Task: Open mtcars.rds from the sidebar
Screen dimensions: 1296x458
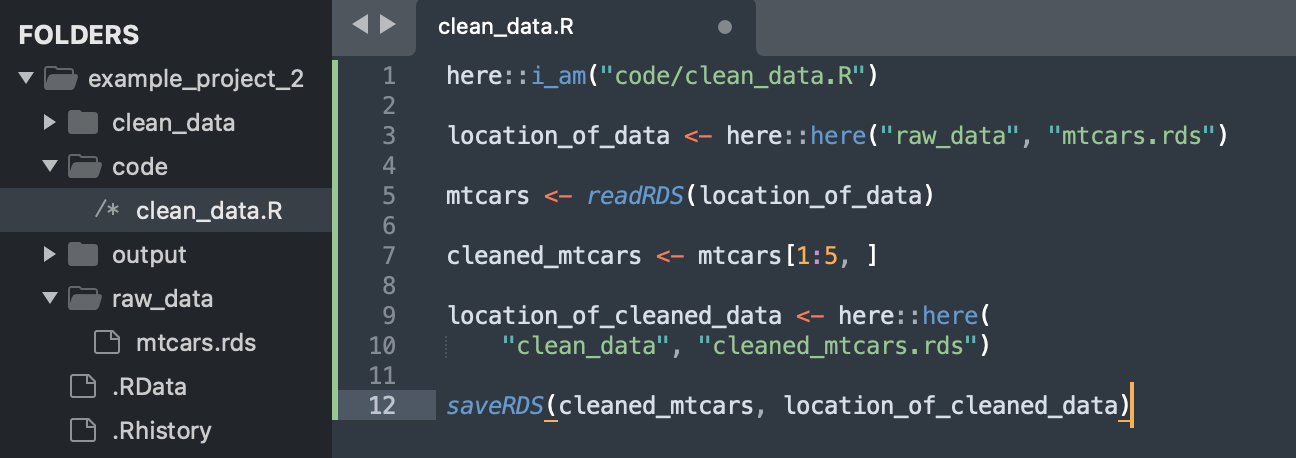Action: click(x=196, y=343)
